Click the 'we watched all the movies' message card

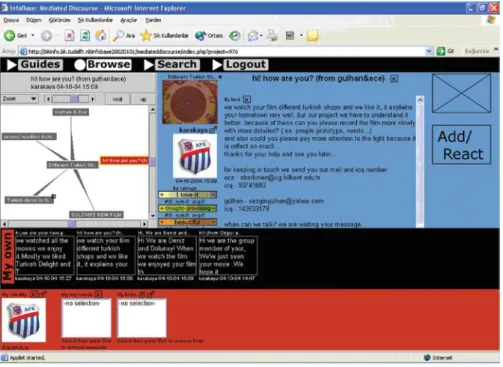pyautogui.click(x=44, y=255)
